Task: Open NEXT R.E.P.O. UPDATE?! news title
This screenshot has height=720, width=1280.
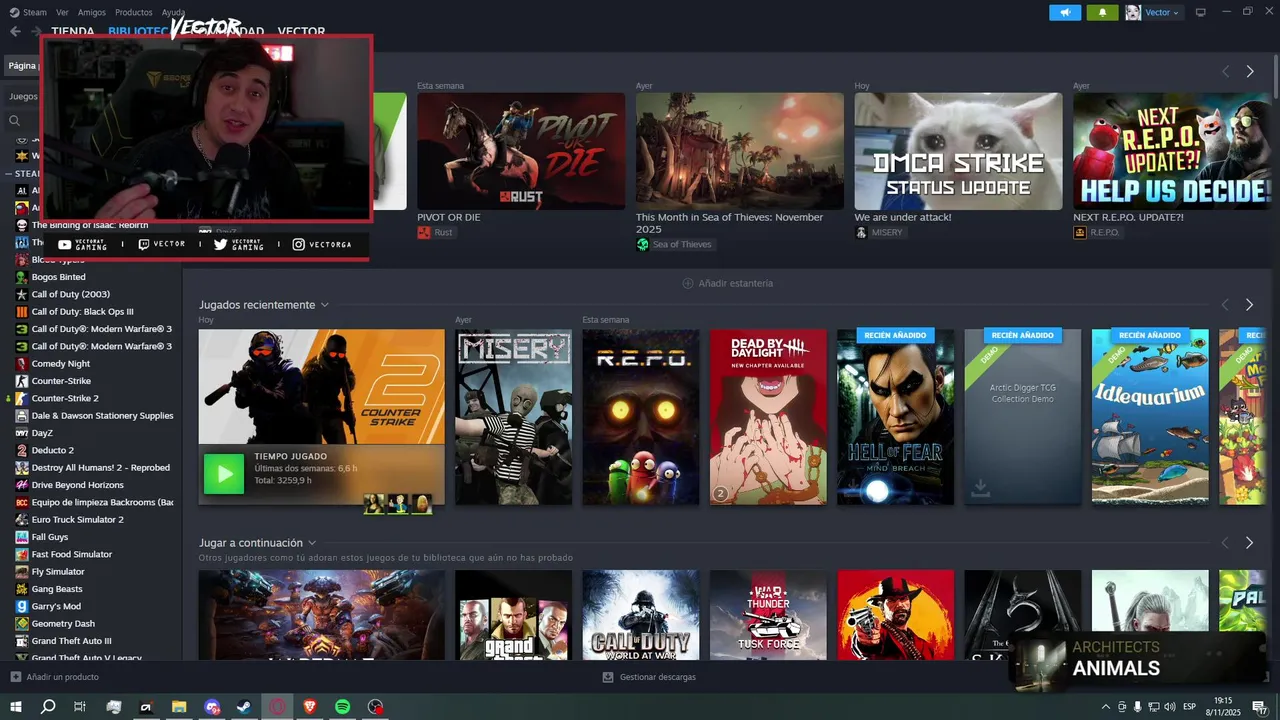Action: point(1128,217)
